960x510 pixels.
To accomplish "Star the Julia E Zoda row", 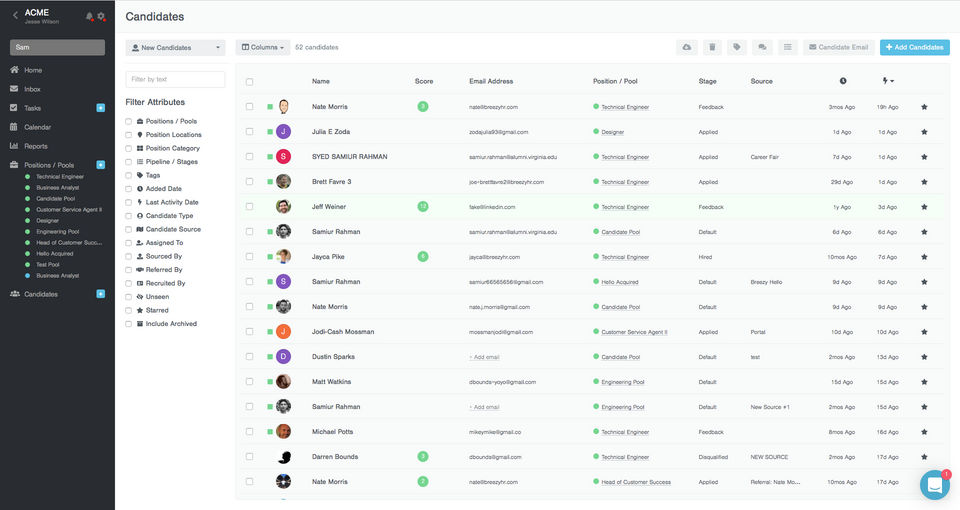I will click(924, 132).
